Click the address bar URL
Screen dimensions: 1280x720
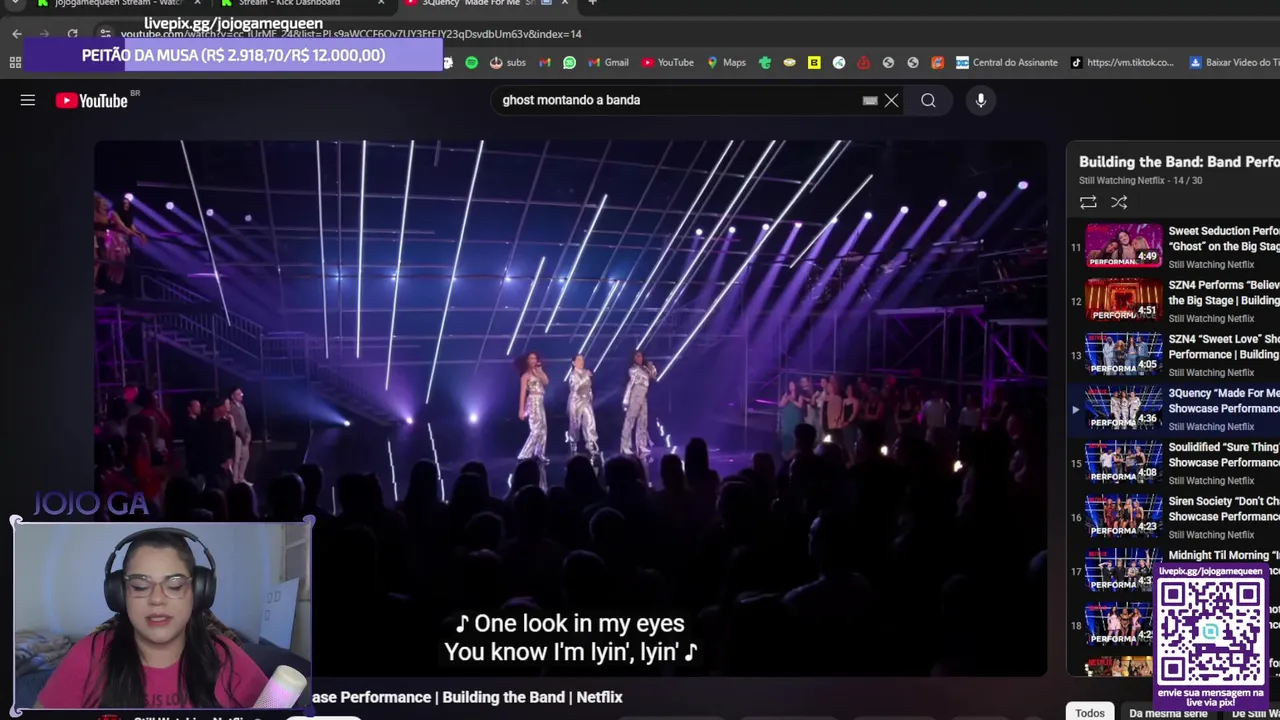tap(350, 34)
